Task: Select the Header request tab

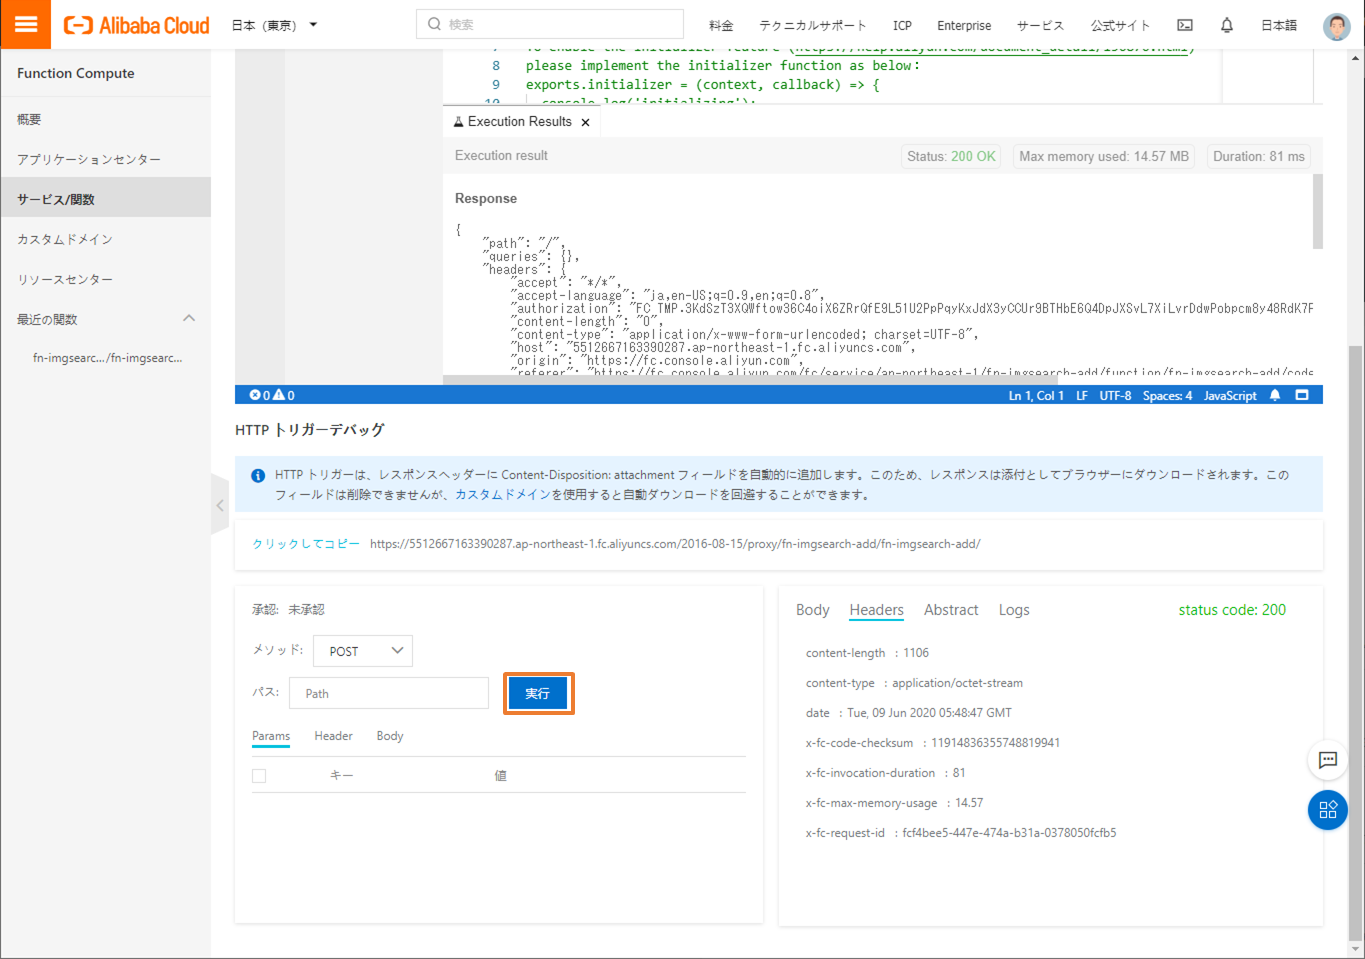Action: point(333,736)
